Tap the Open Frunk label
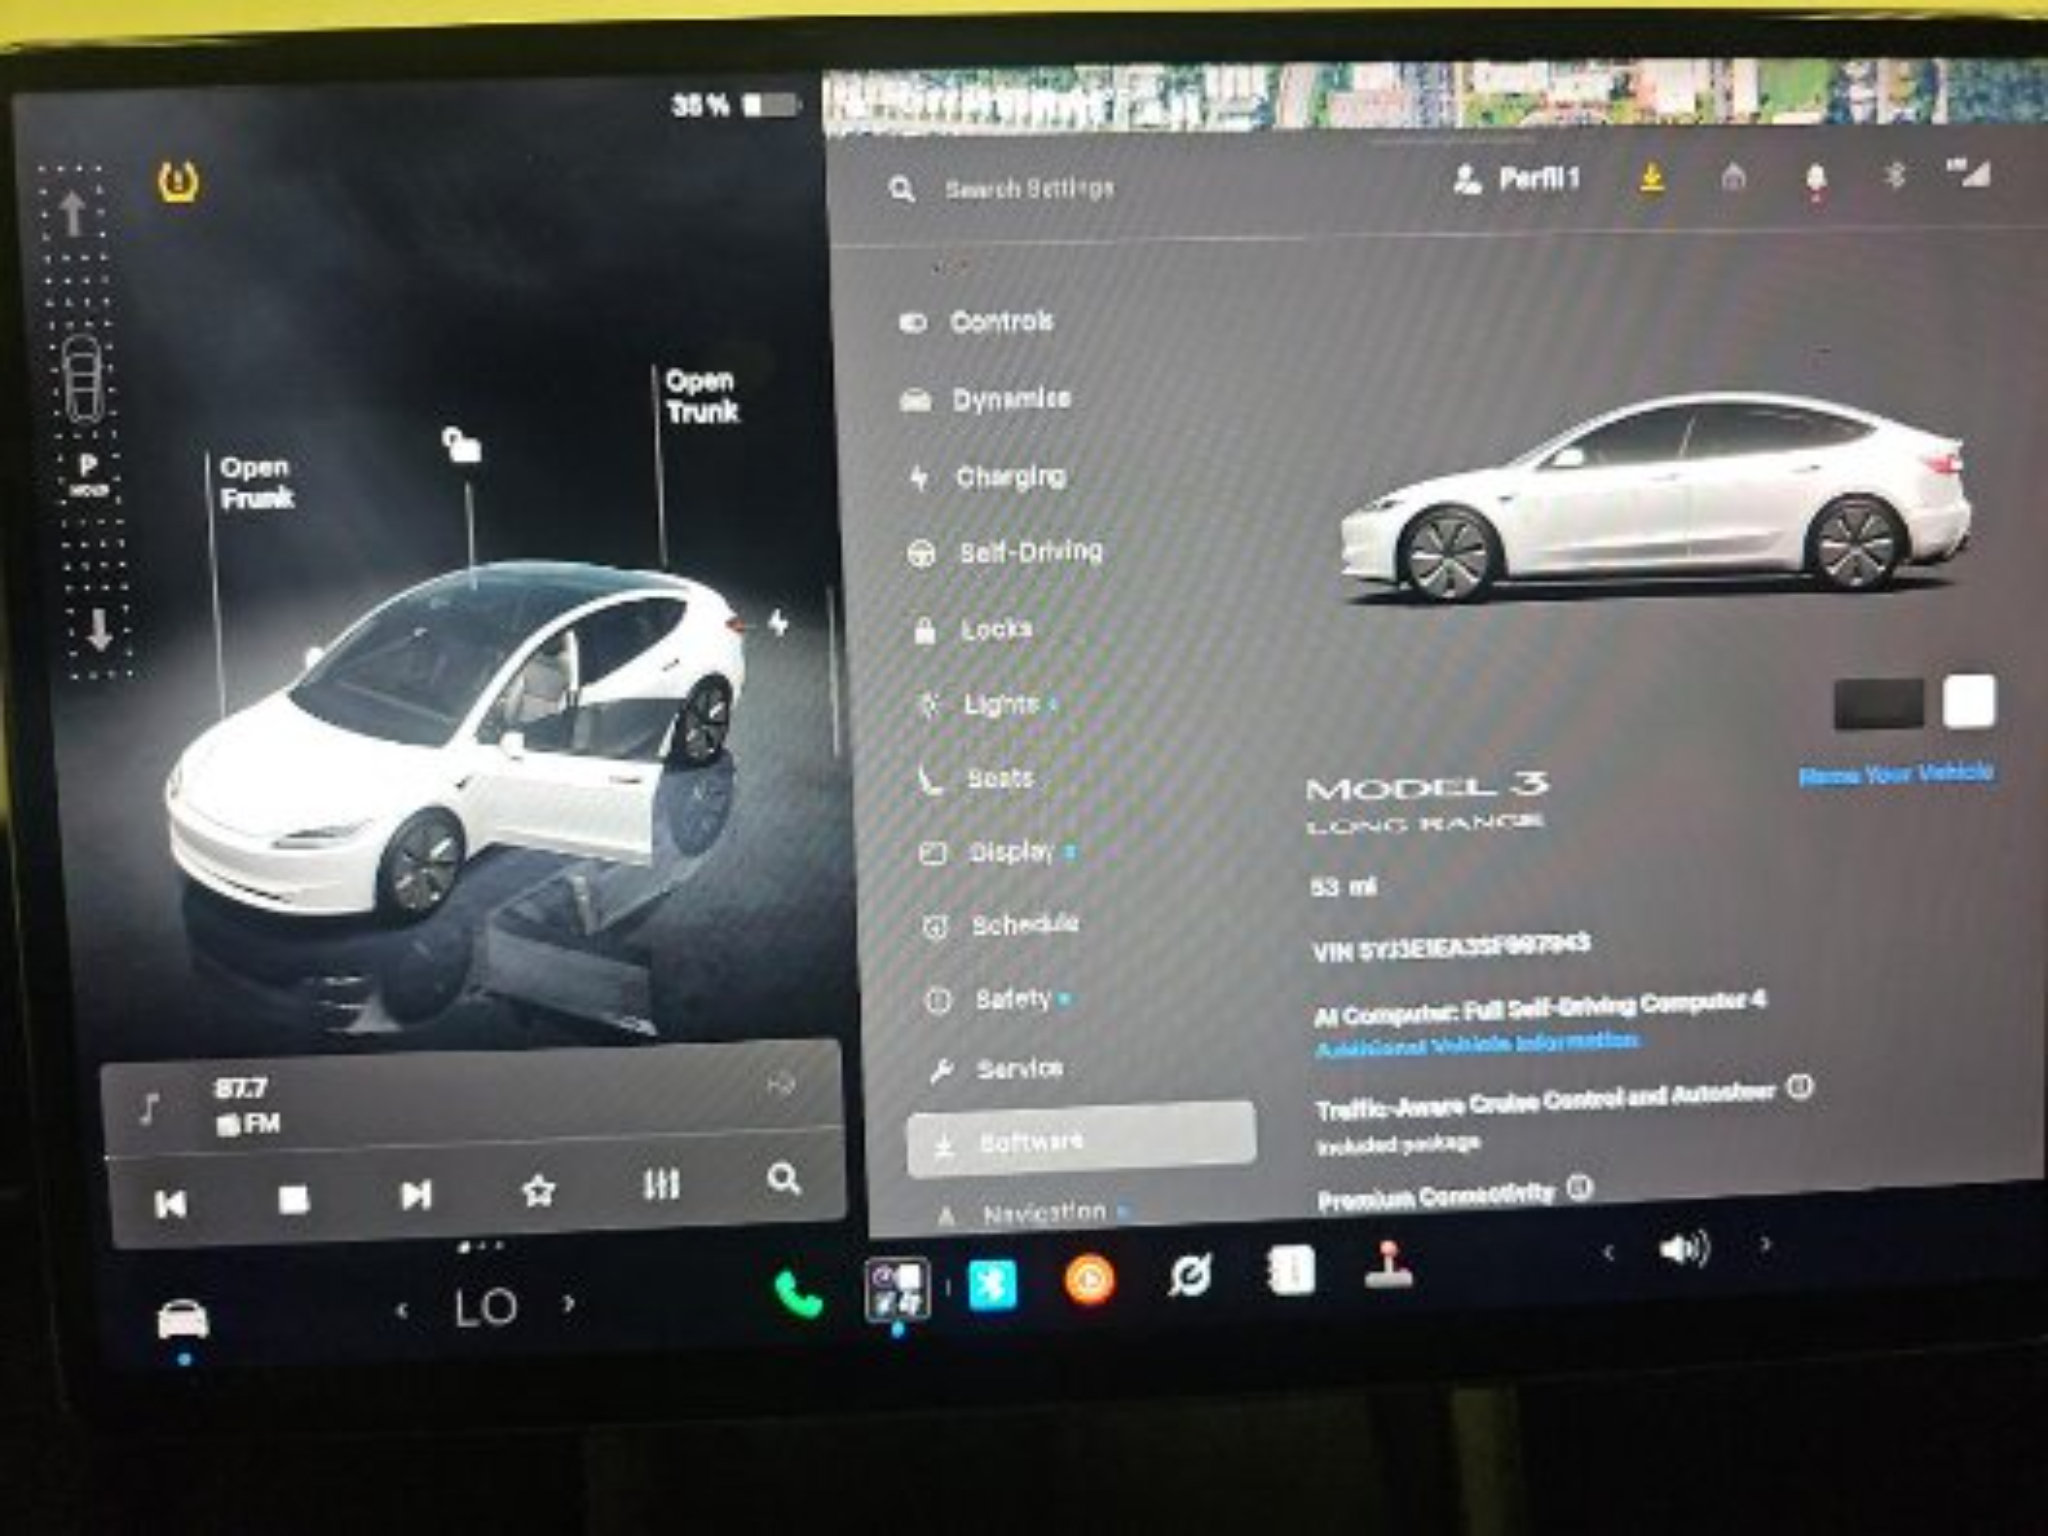This screenshot has width=2048, height=1536. tap(256, 483)
